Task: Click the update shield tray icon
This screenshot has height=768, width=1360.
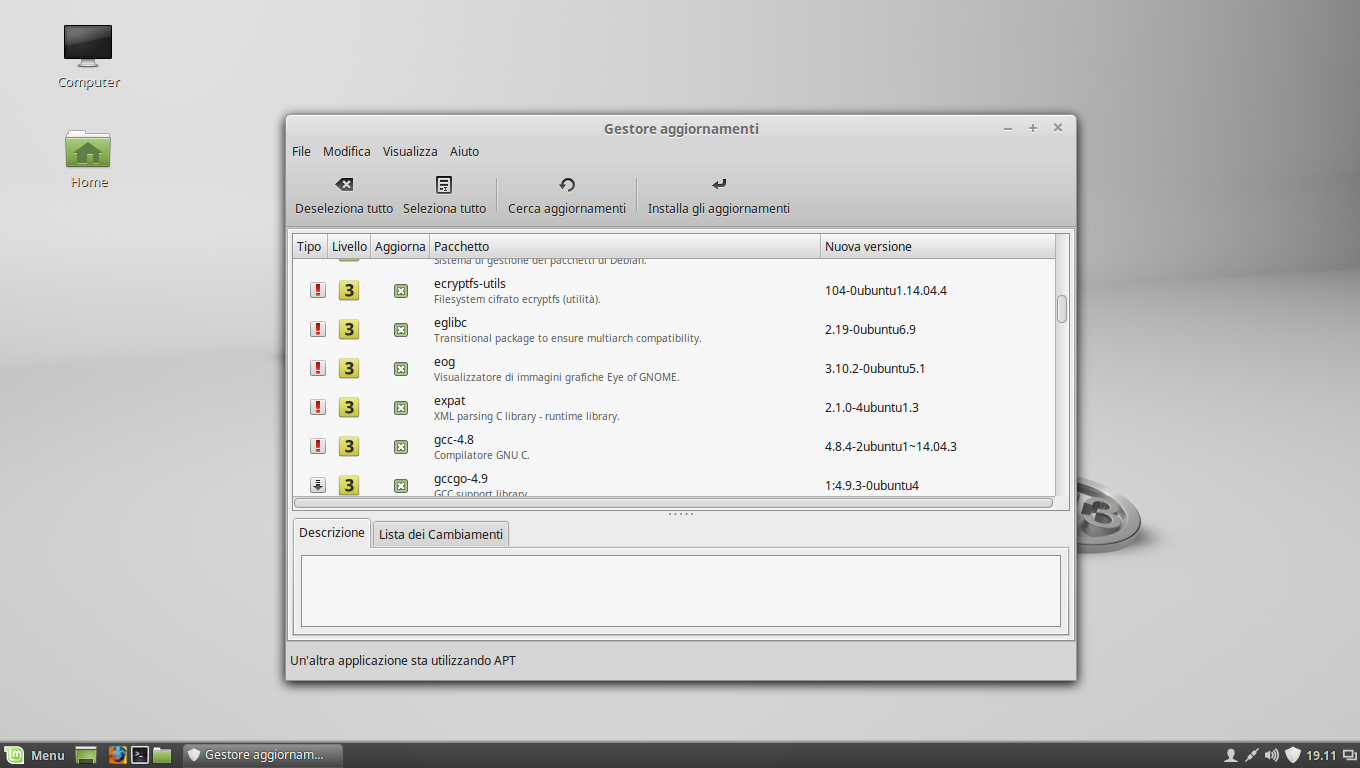Action: click(x=1293, y=755)
